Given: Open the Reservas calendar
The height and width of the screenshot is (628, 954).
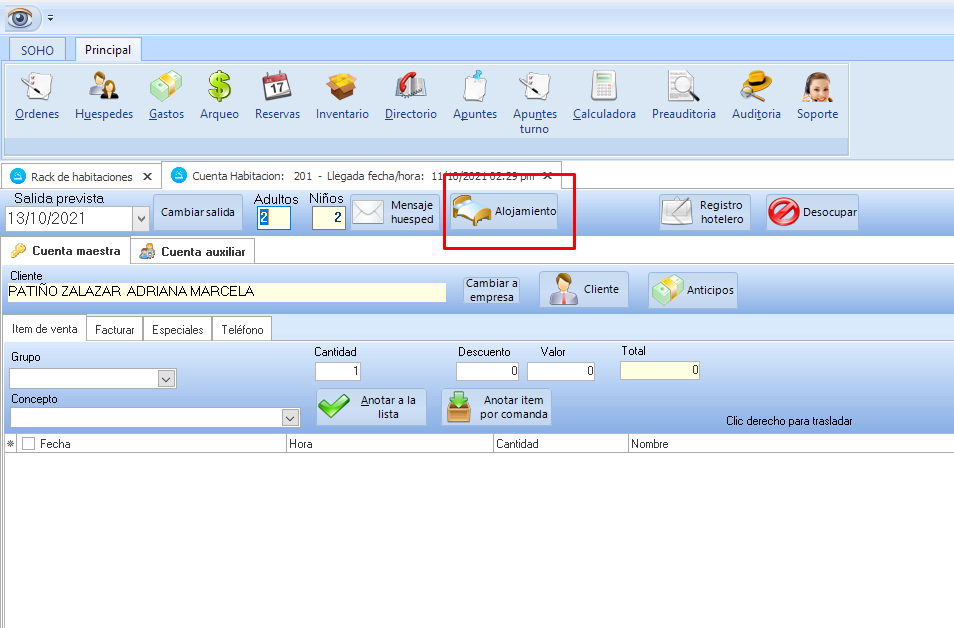Looking at the screenshot, I should 277,96.
